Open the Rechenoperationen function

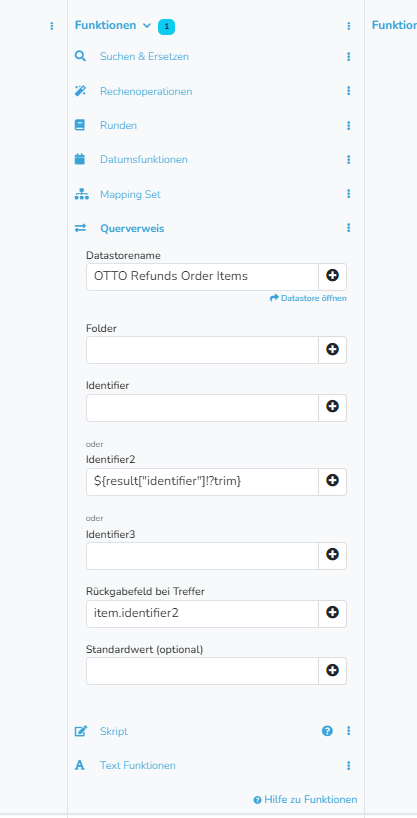click(x=146, y=91)
